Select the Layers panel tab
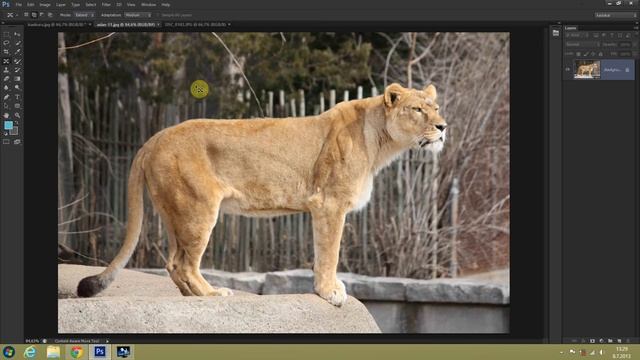 tap(571, 28)
